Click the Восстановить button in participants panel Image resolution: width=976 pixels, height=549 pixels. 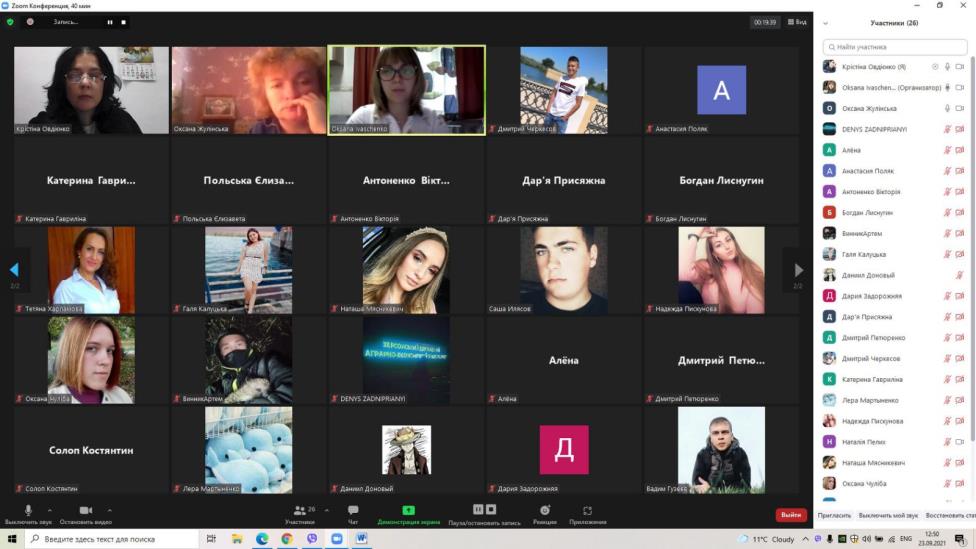[950, 515]
